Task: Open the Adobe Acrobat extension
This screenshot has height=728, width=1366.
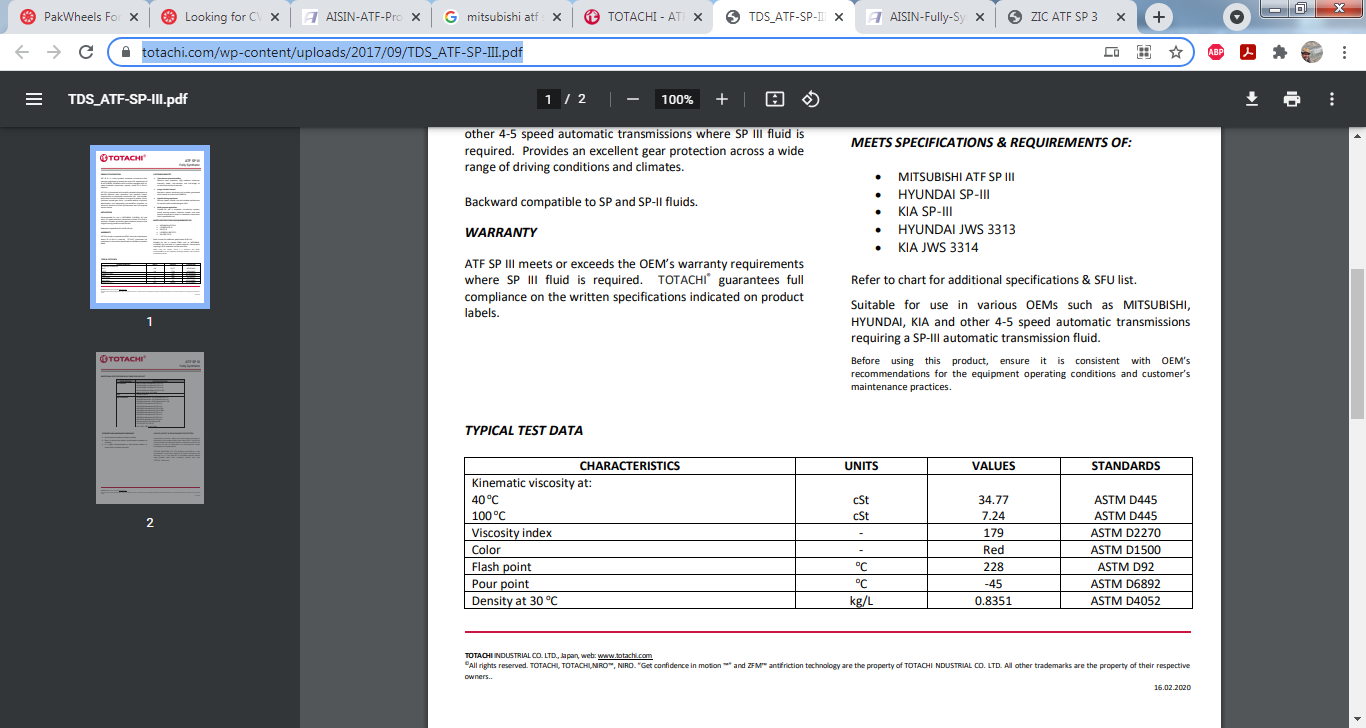Action: [x=1248, y=52]
